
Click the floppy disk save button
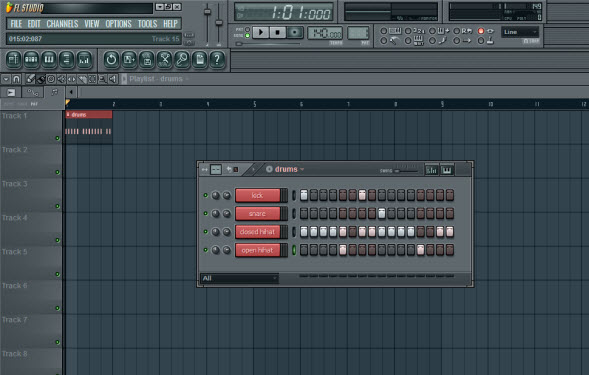(146, 59)
